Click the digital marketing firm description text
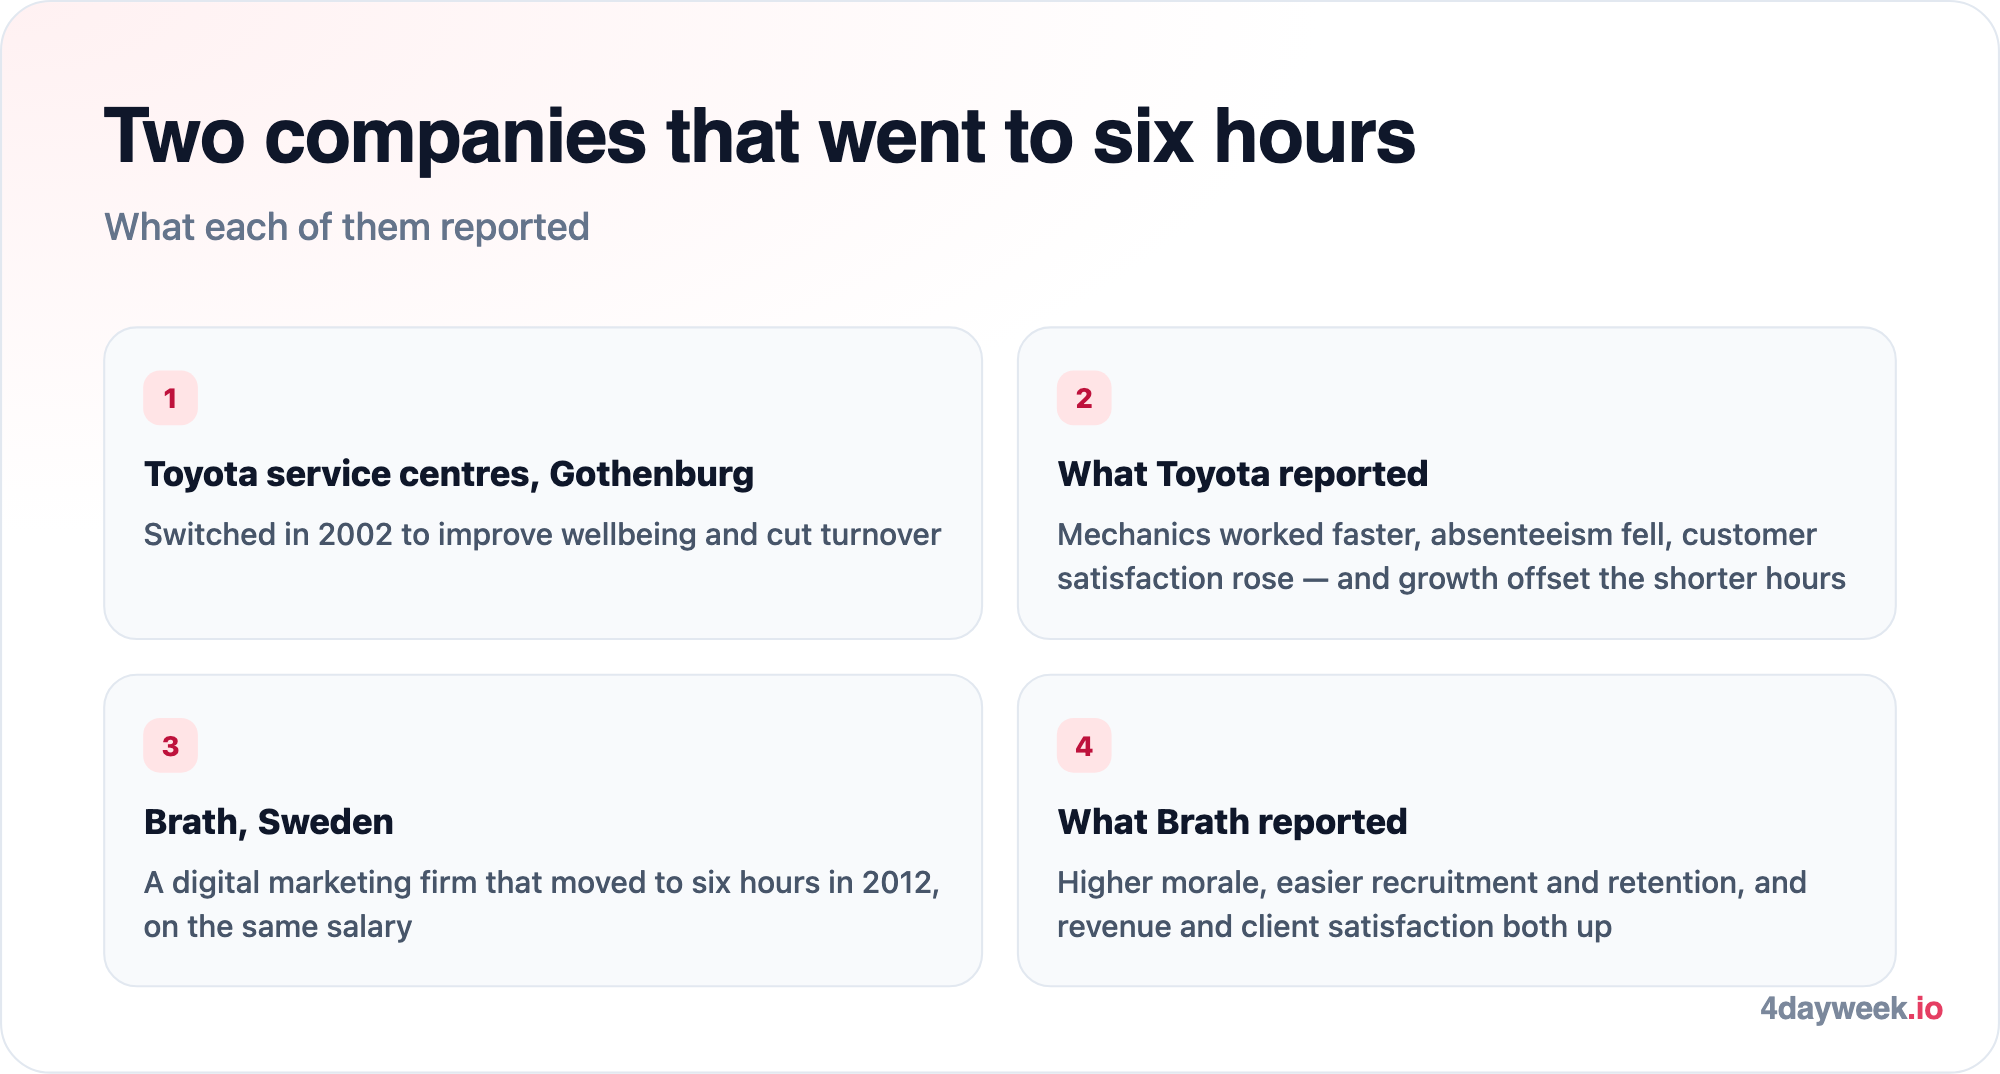2000x1074 pixels. 542,904
